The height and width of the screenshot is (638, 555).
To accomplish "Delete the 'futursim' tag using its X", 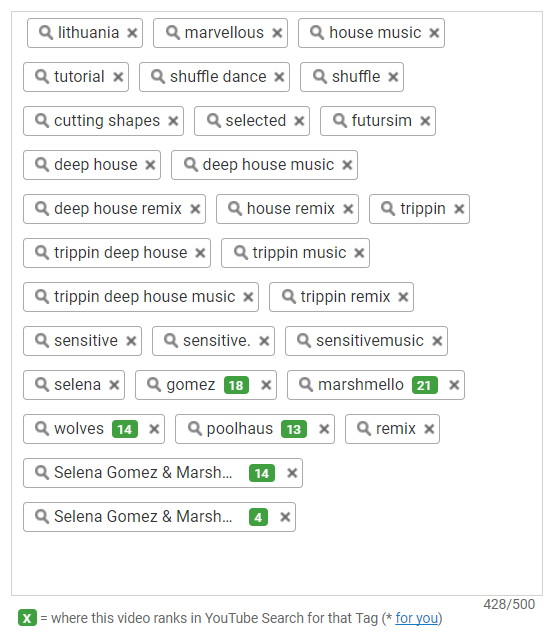I will 425,121.
